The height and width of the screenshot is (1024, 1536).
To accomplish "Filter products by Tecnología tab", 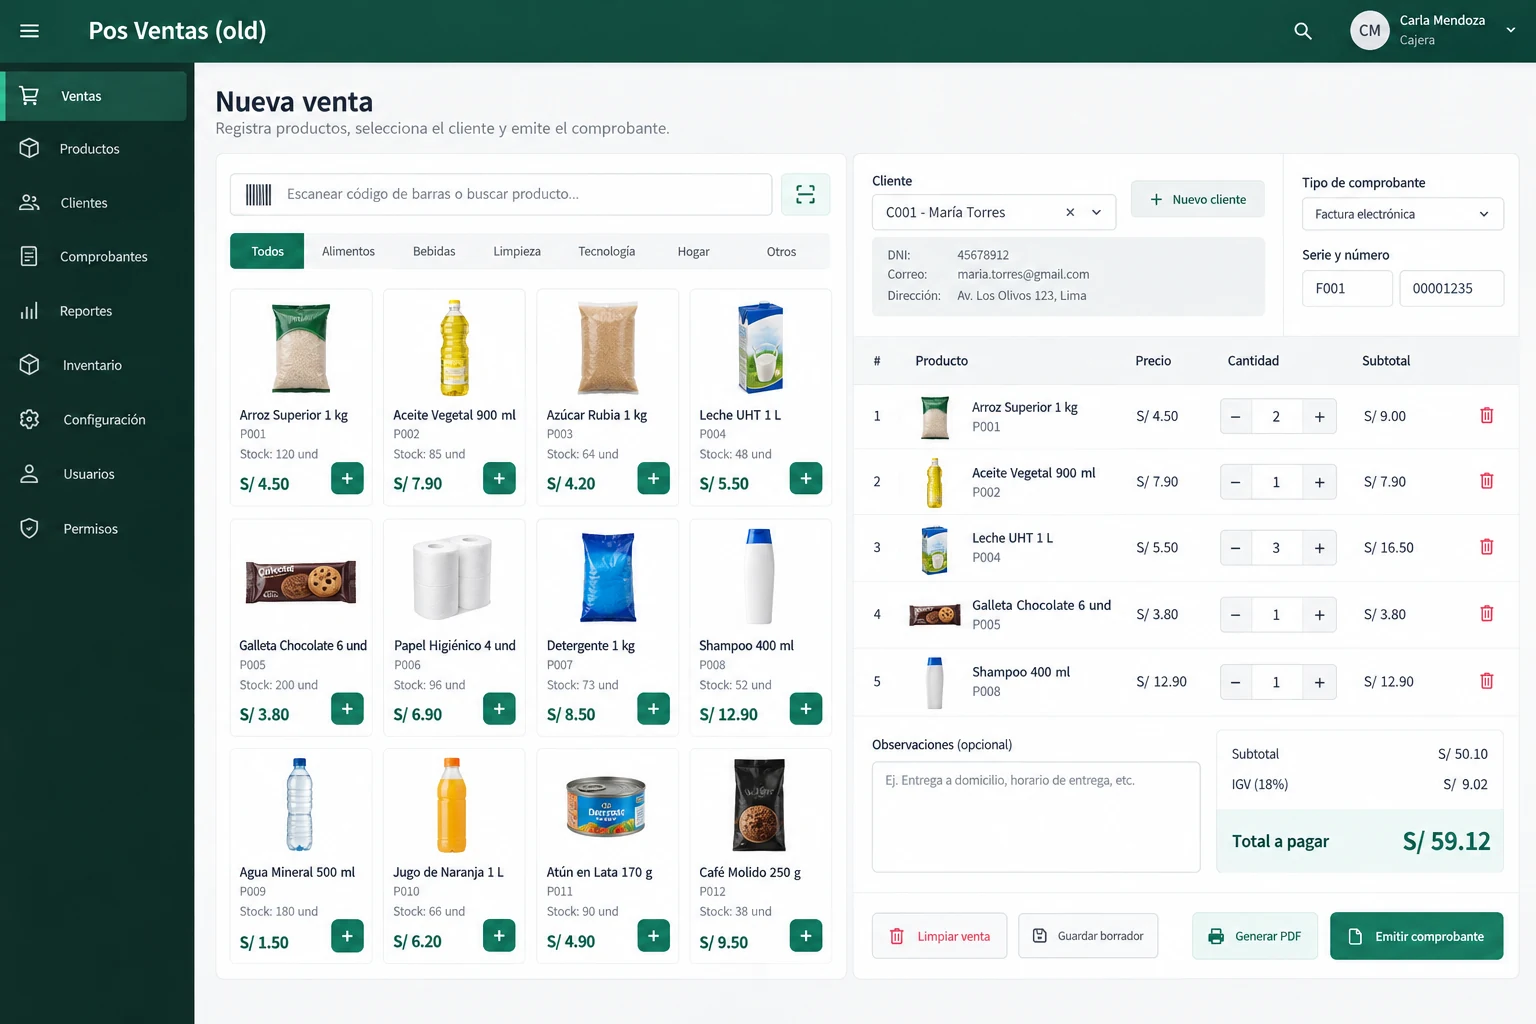I will pyautogui.click(x=606, y=251).
